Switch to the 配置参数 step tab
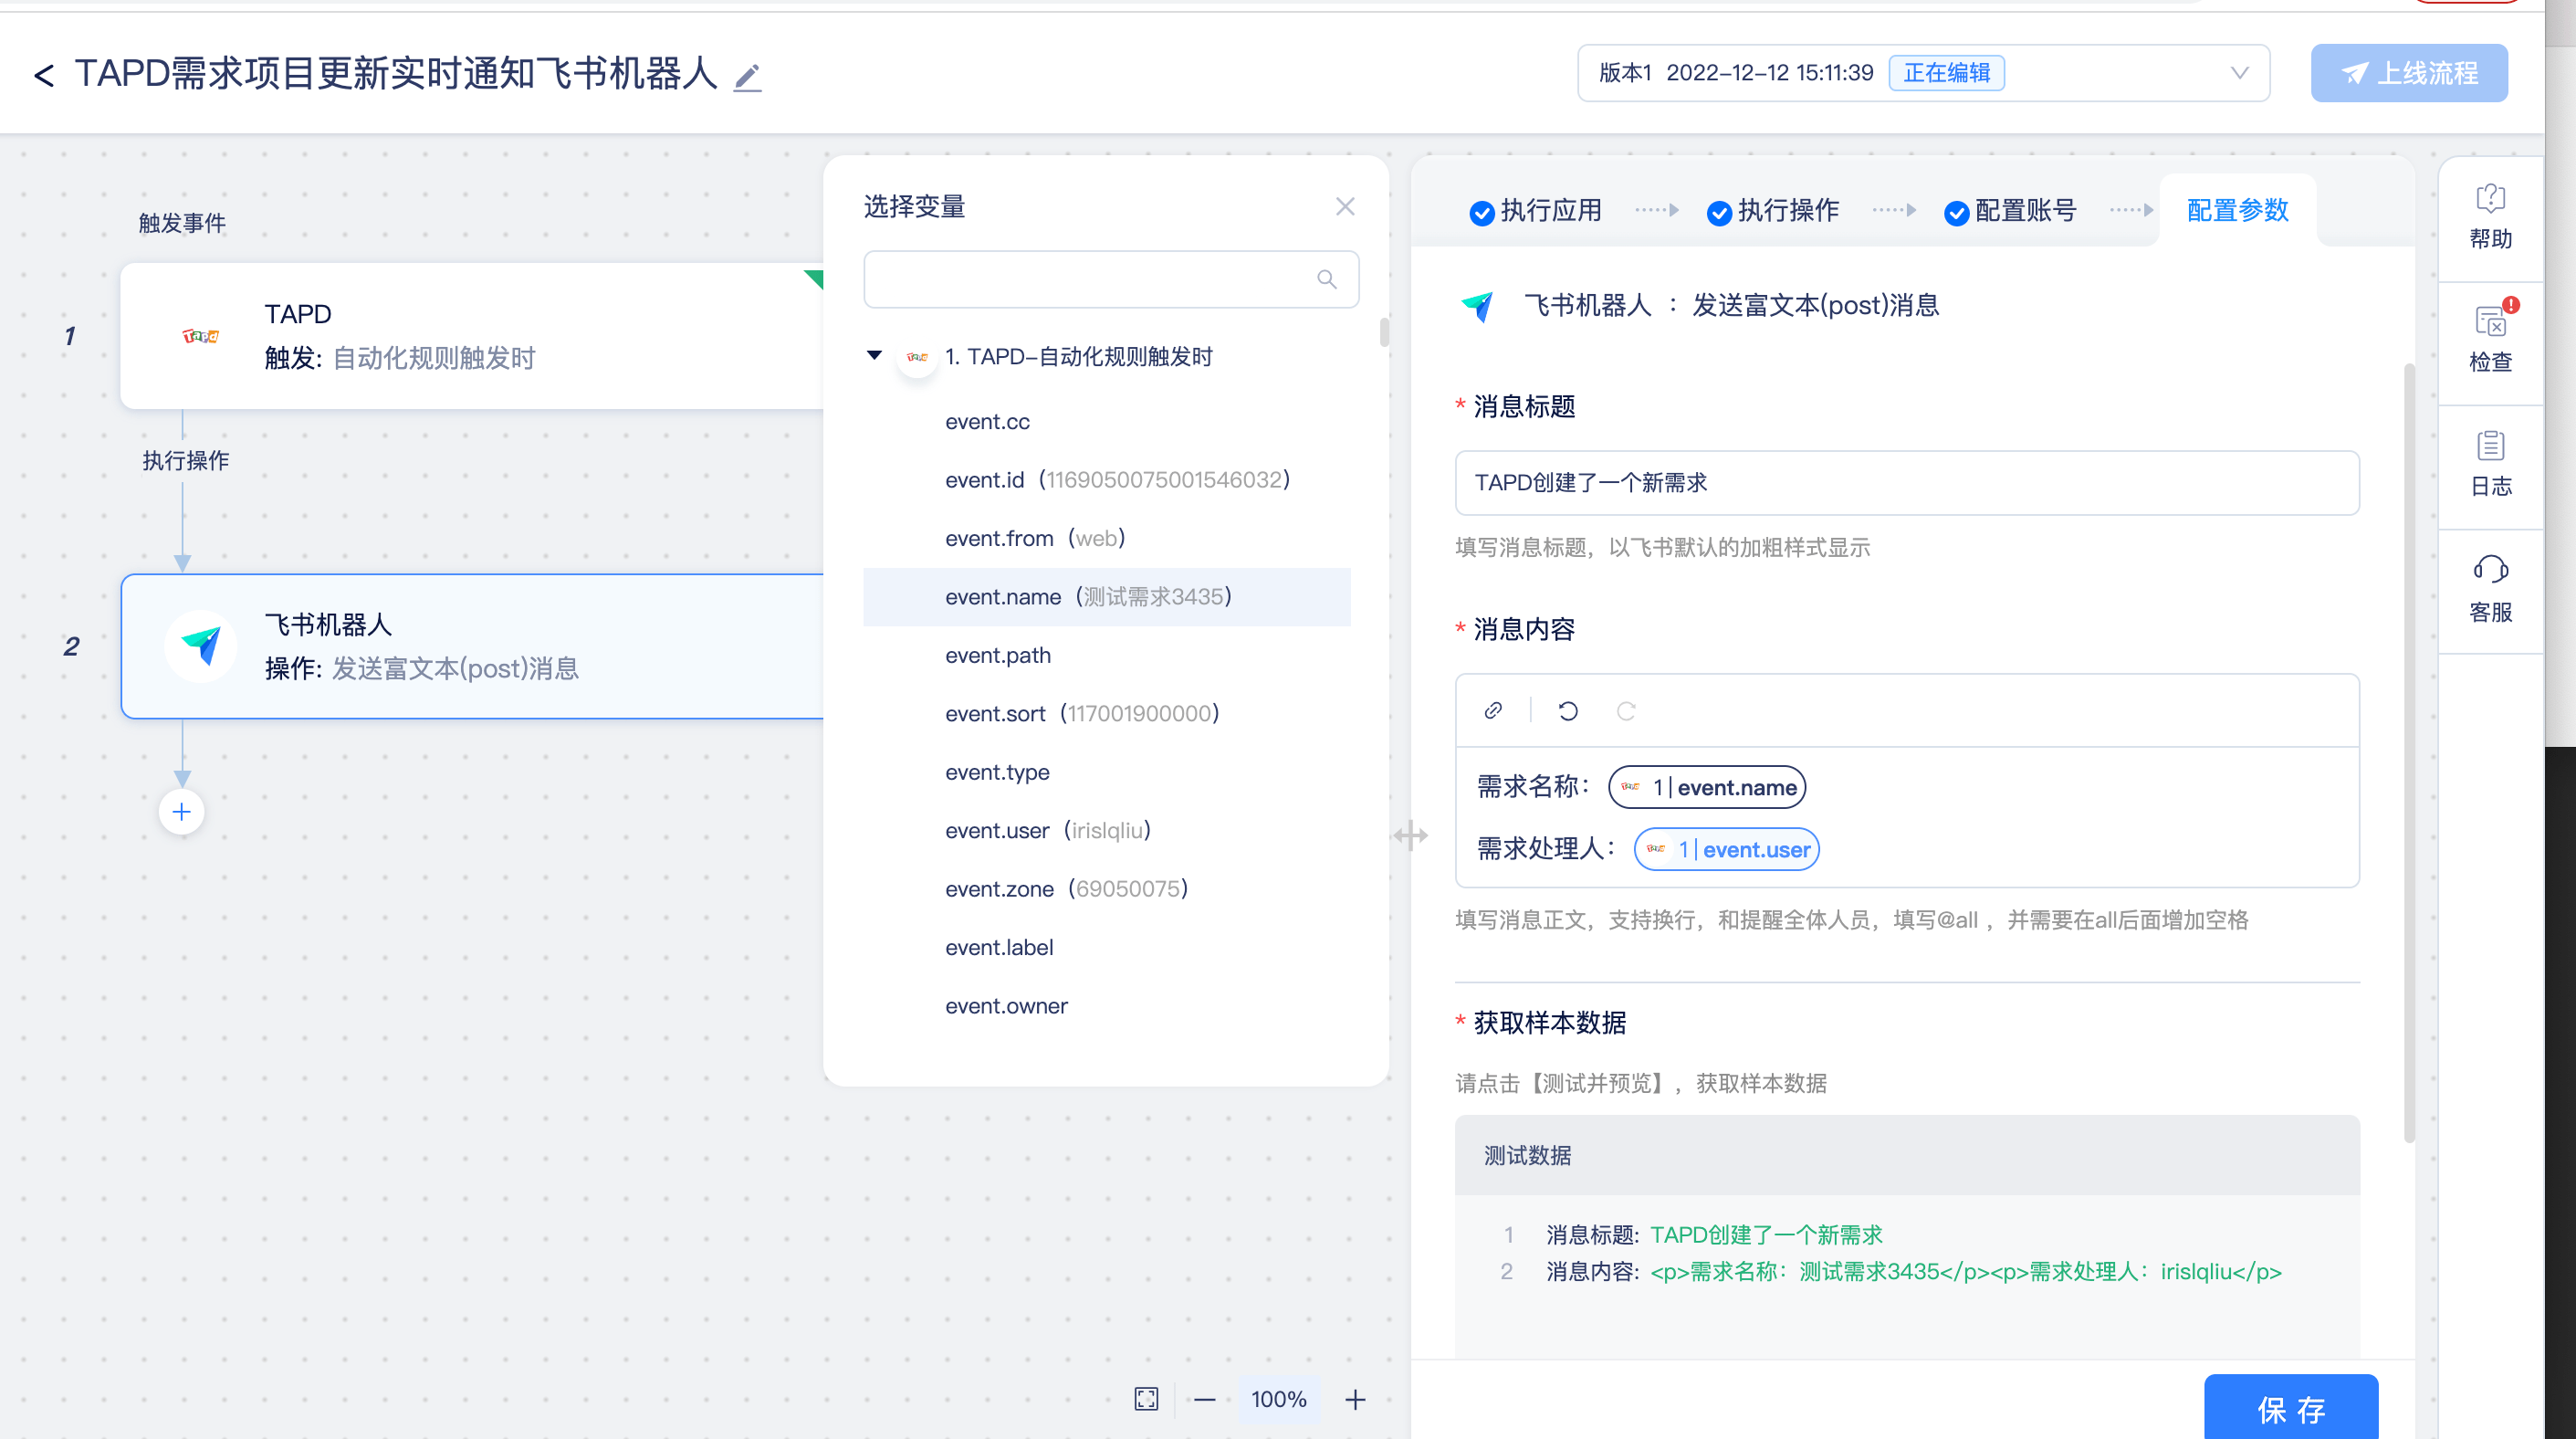The image size is (2576, 1439). coord(2237,211)
